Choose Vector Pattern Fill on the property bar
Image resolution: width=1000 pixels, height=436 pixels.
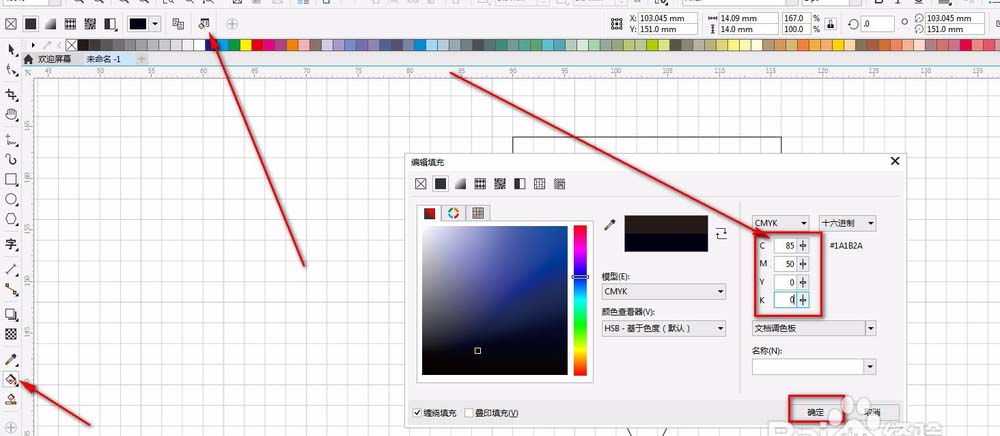point(70,24)
